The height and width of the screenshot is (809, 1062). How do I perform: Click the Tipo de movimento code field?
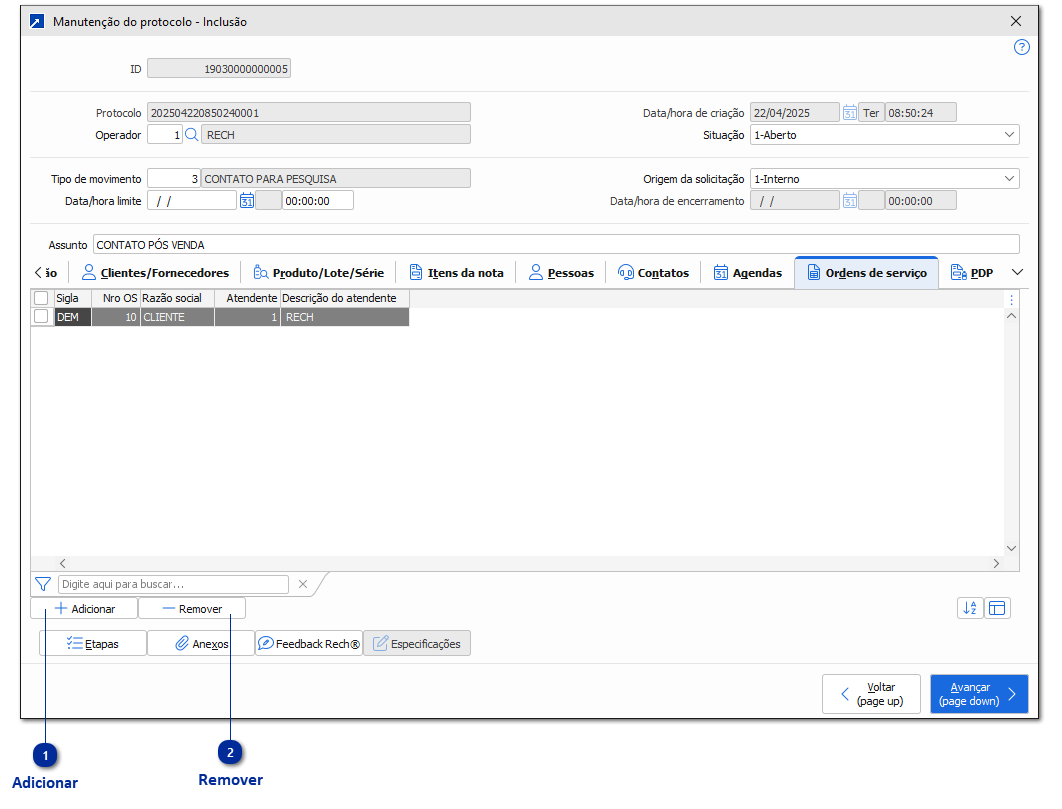pos(173,179)
